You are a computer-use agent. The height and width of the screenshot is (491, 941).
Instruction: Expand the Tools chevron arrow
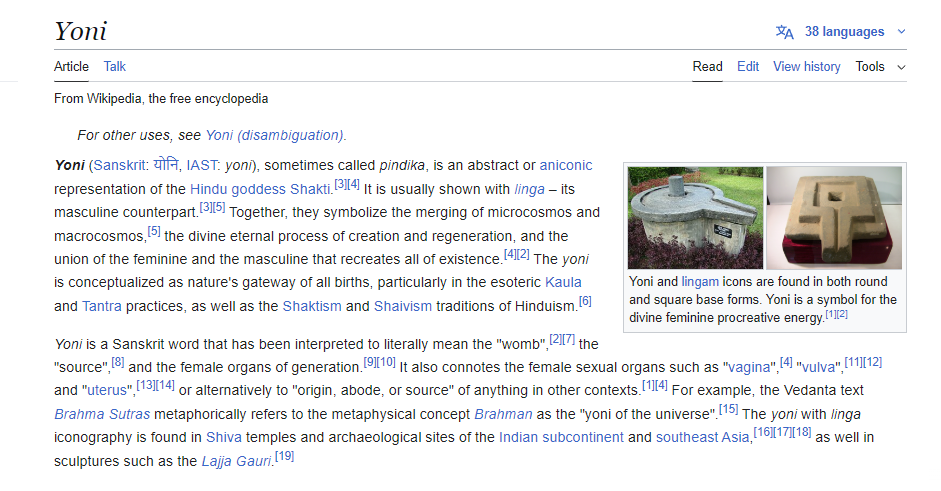[x=901, y=67]
